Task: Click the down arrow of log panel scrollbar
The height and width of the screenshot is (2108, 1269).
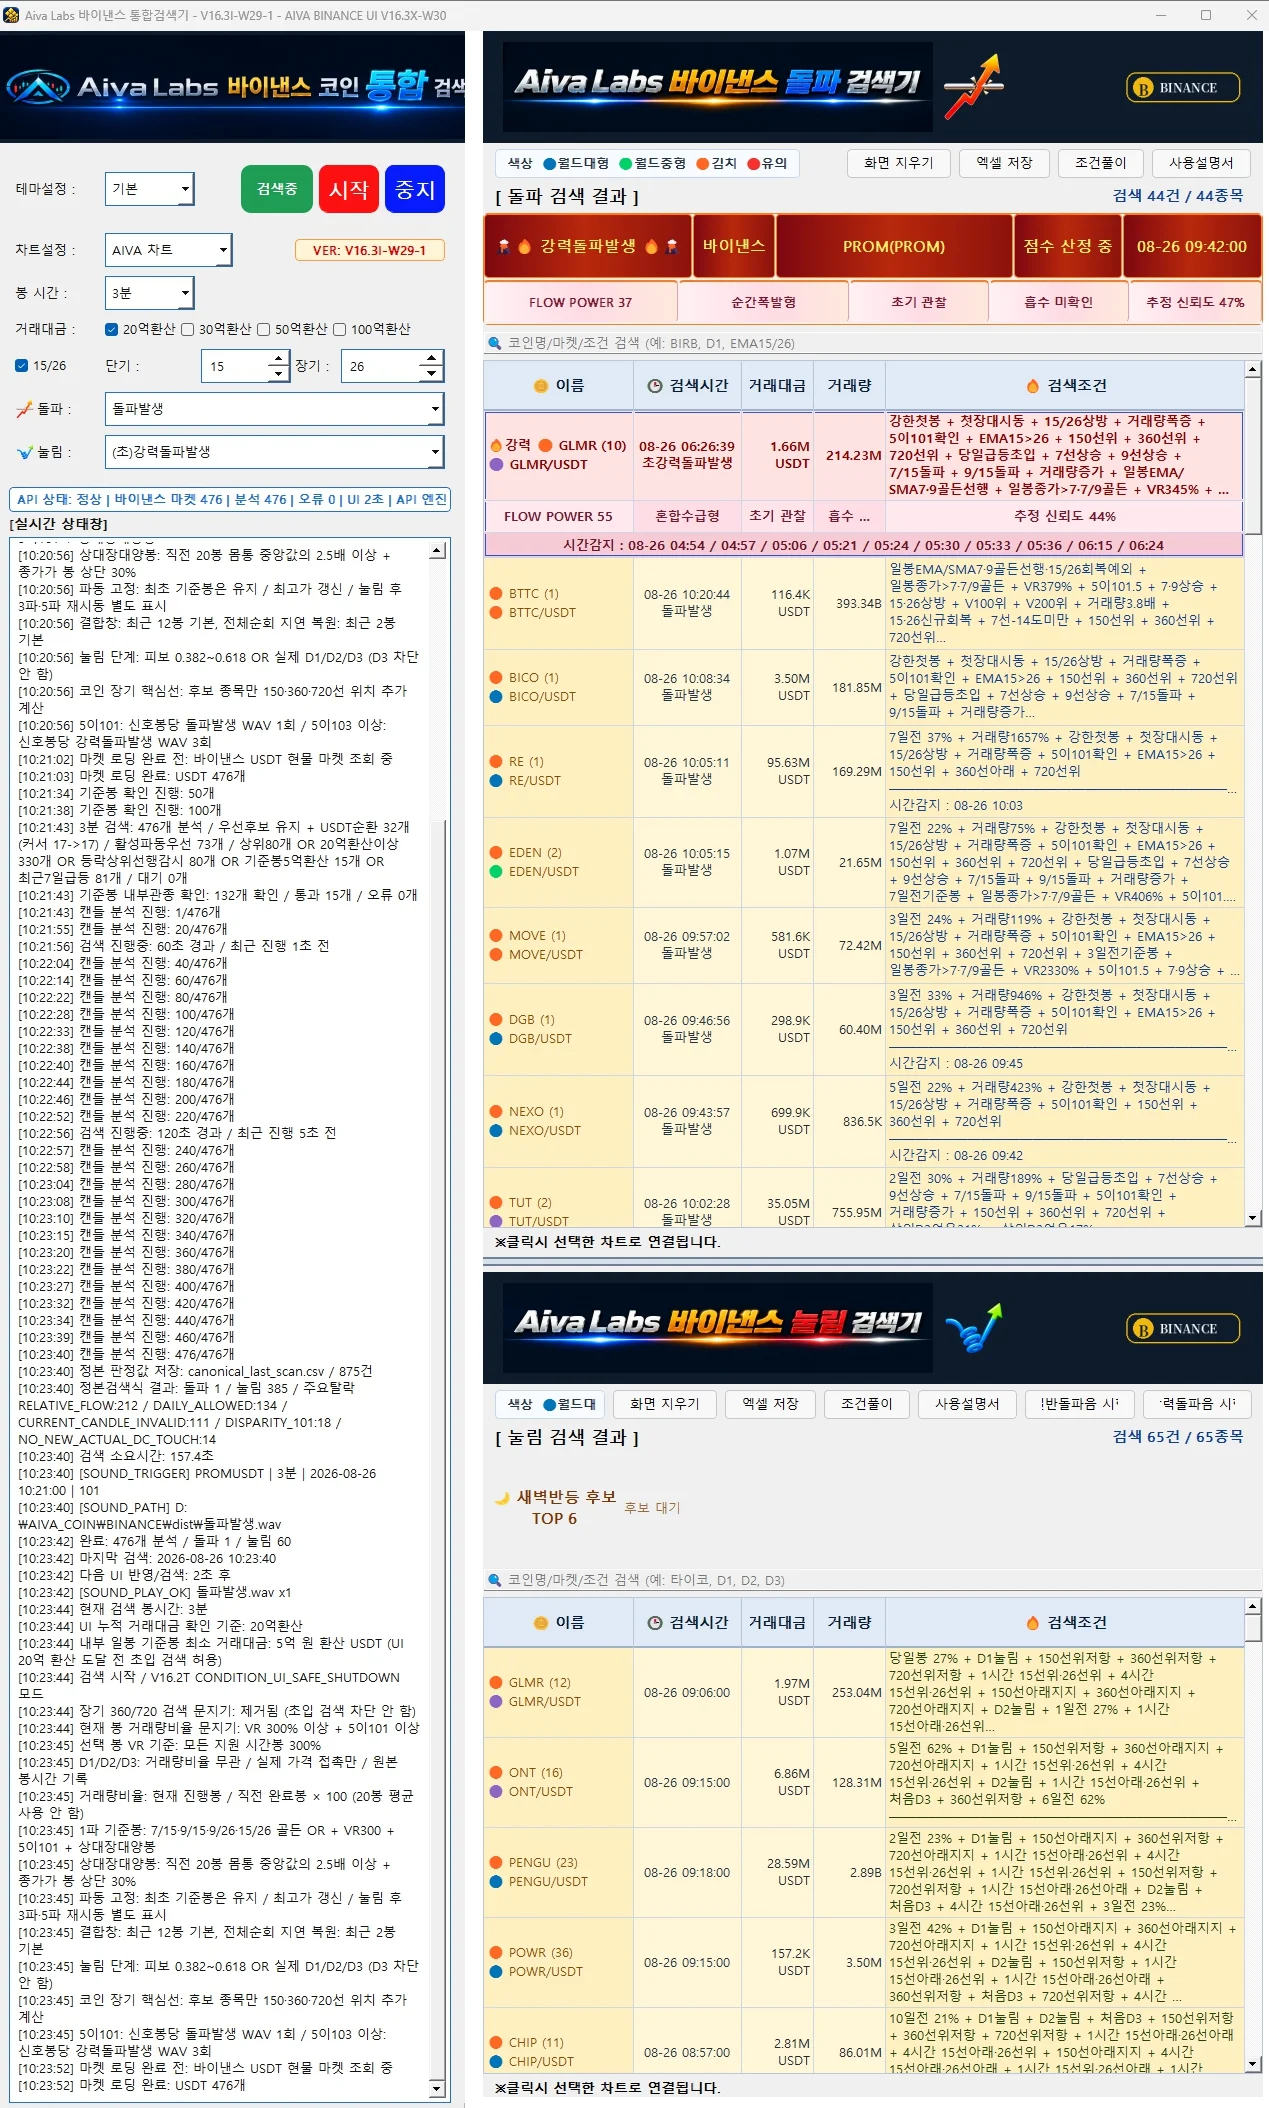Action: 436,2088
